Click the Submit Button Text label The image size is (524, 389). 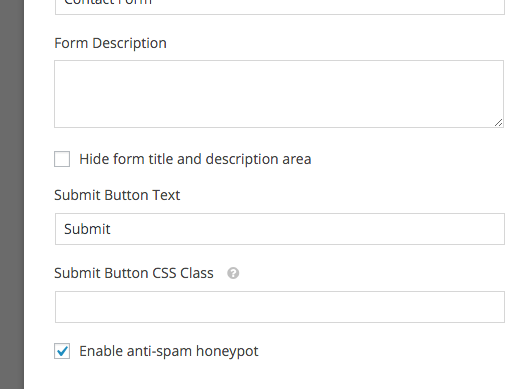(x=117, y=195)
